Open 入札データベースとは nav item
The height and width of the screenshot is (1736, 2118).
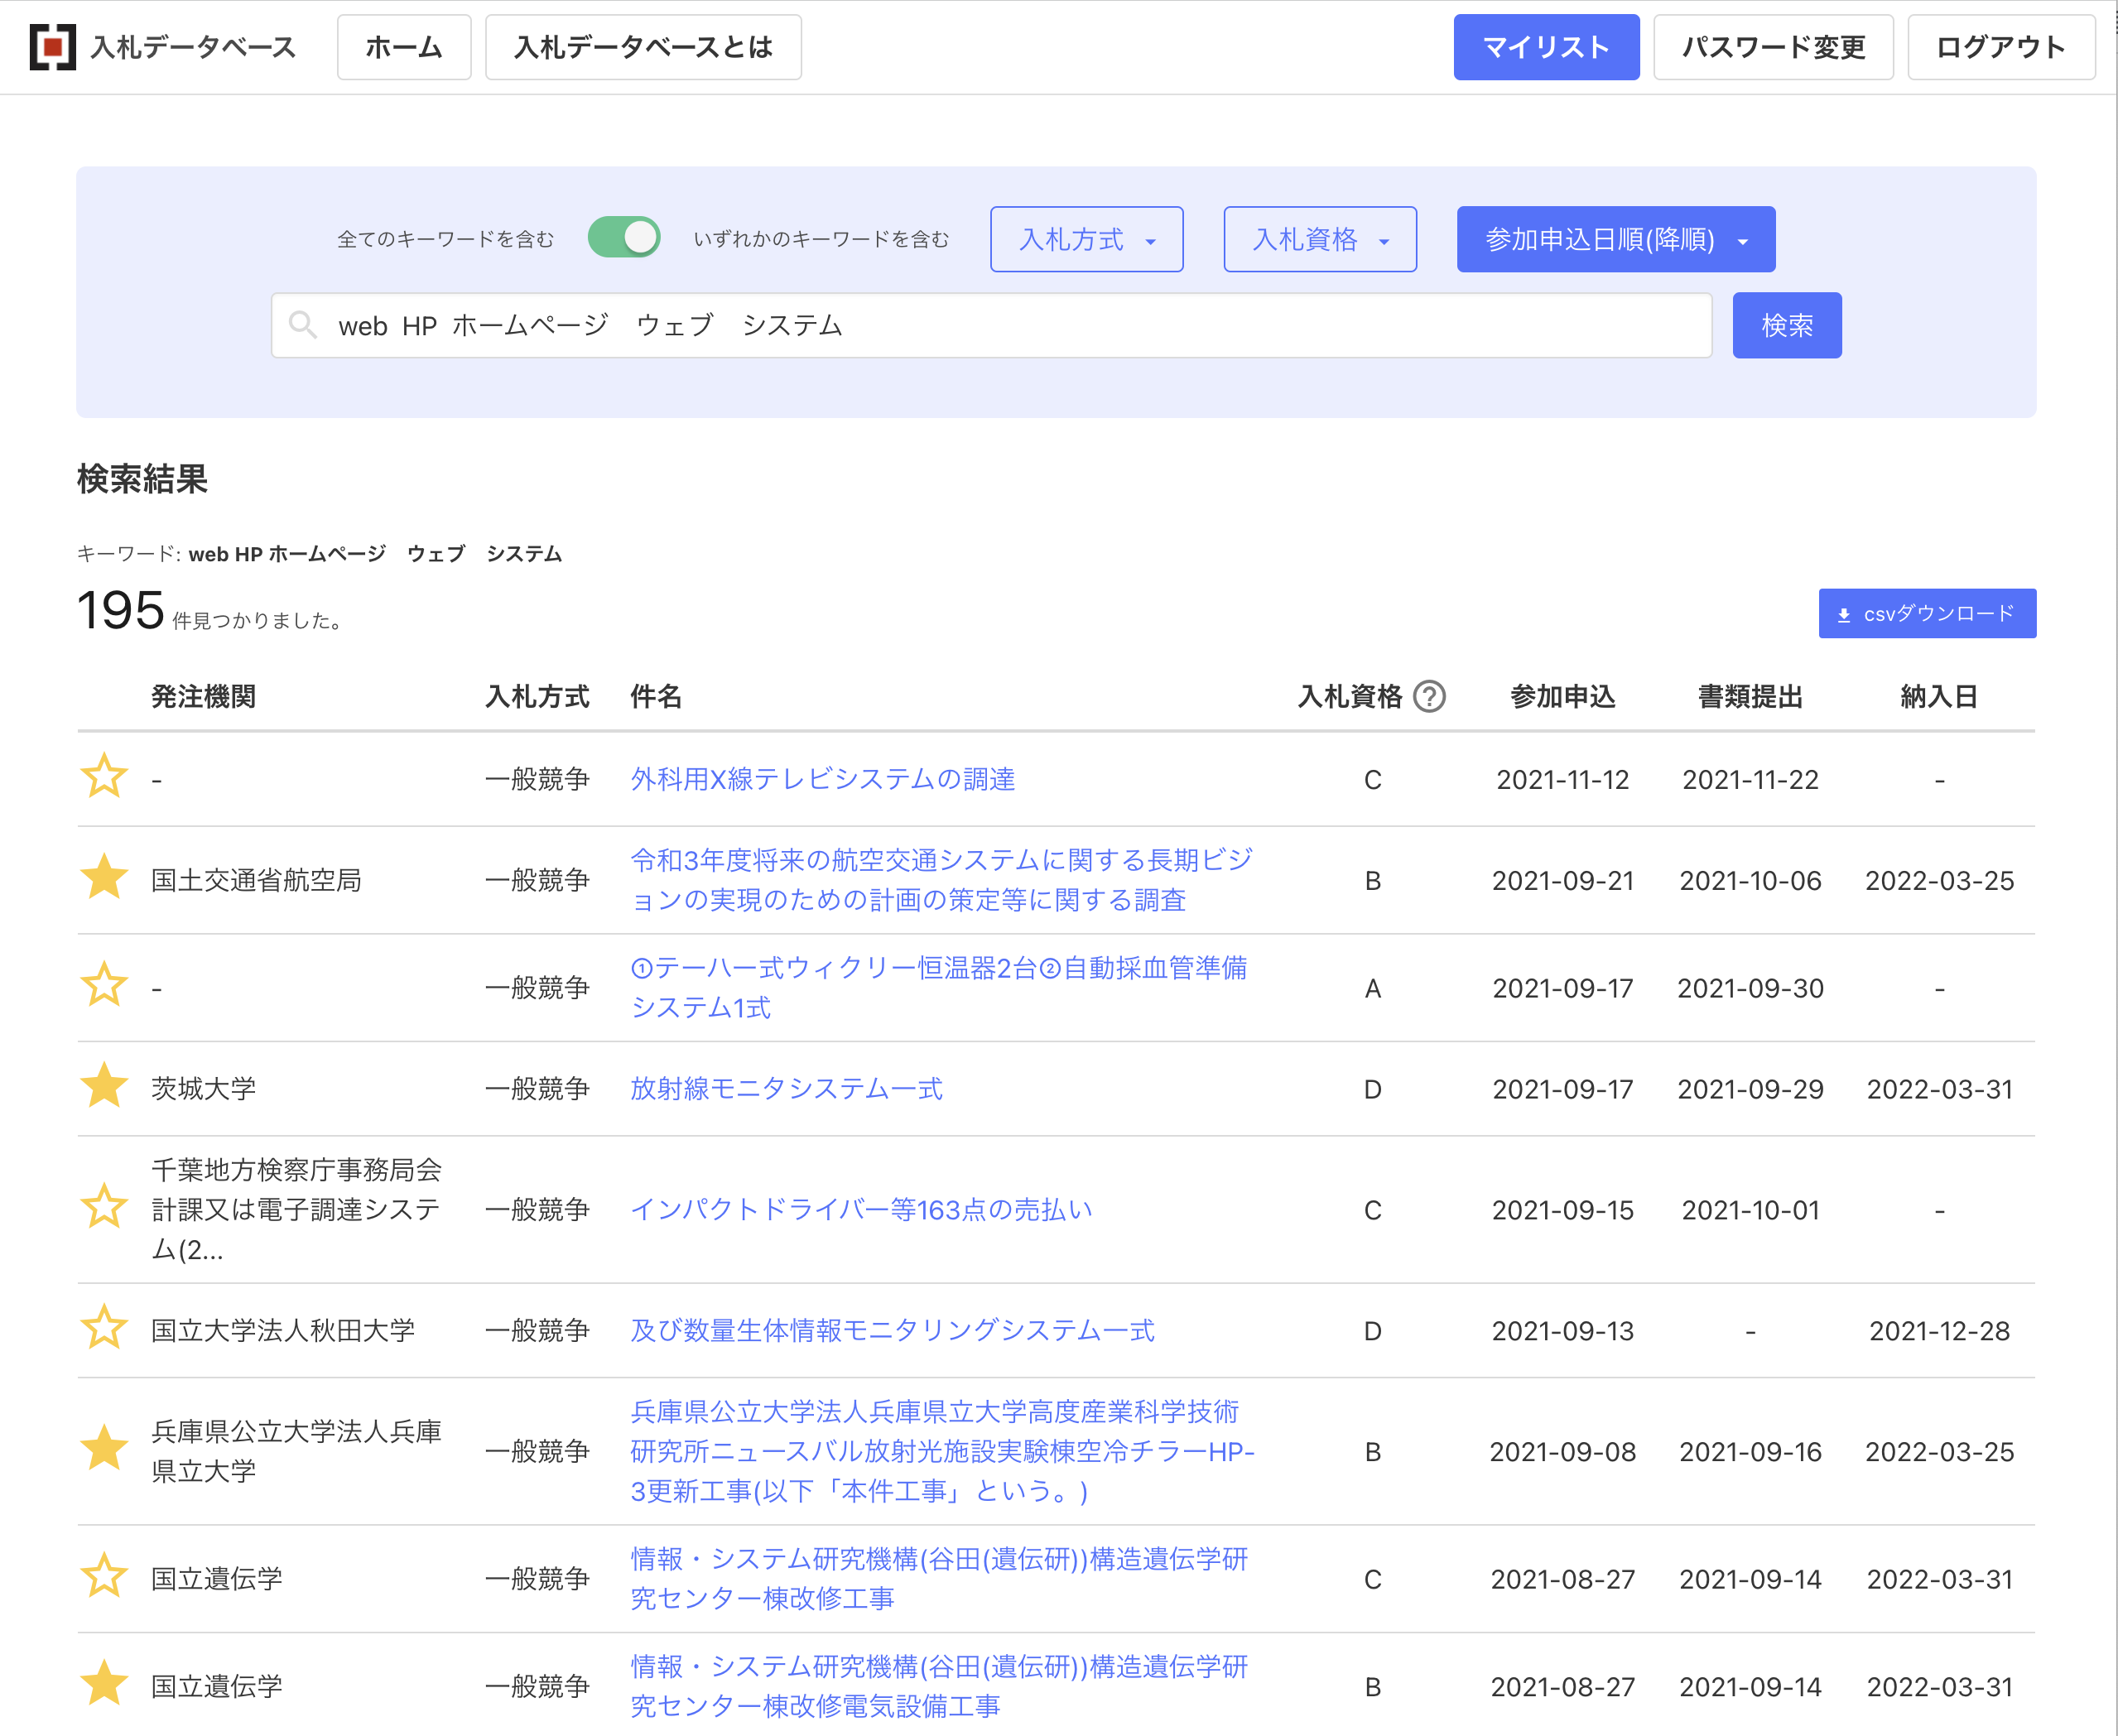pos(642,47)
